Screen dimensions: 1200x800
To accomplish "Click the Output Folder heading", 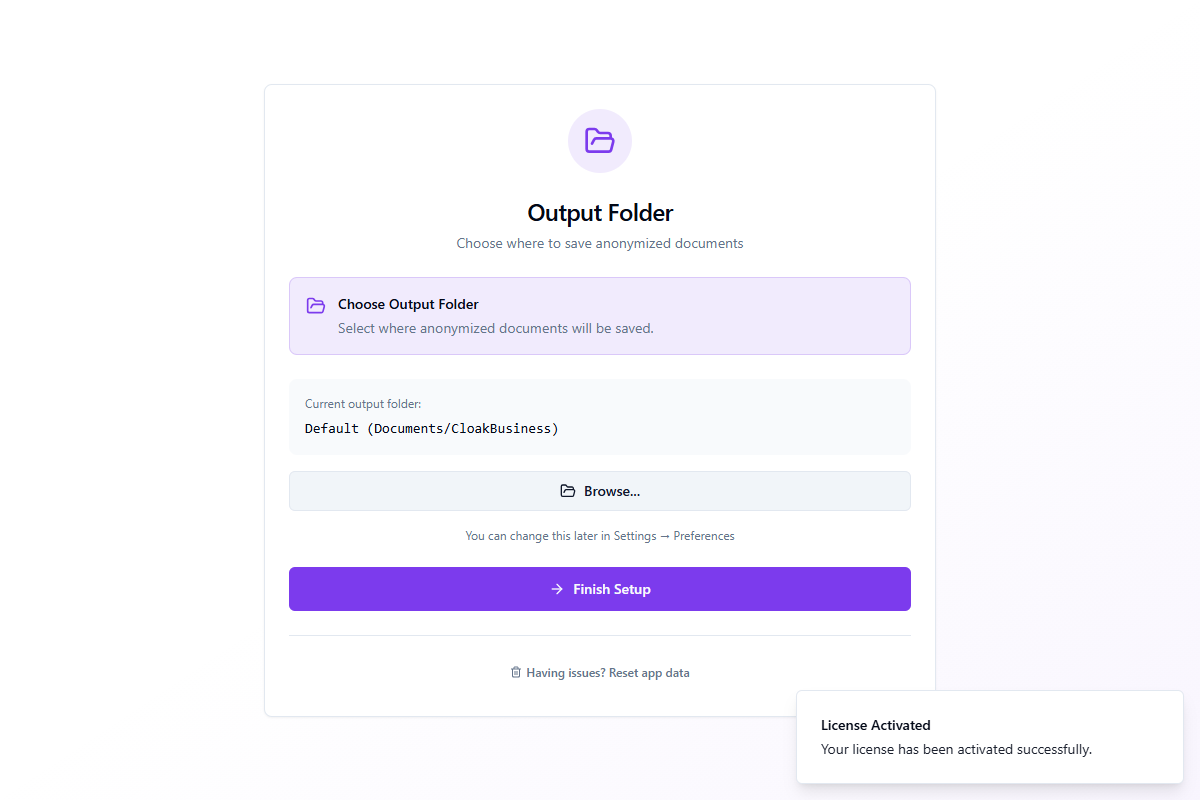I will coord(600,213).
